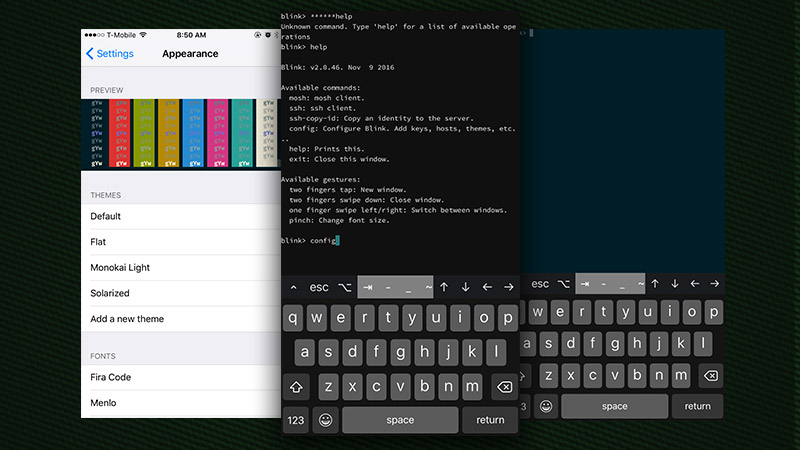Tap the left arrow key in middle terminal toolbar

click(487, 287)
